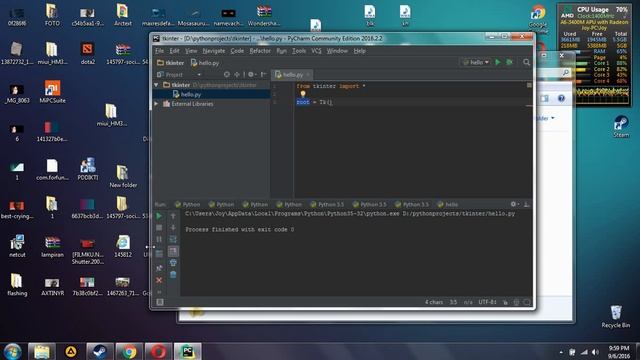Viewport: 640px width, 360px height.
Task: Click the help icon in background Explorer window
Action: click(561, 98)
